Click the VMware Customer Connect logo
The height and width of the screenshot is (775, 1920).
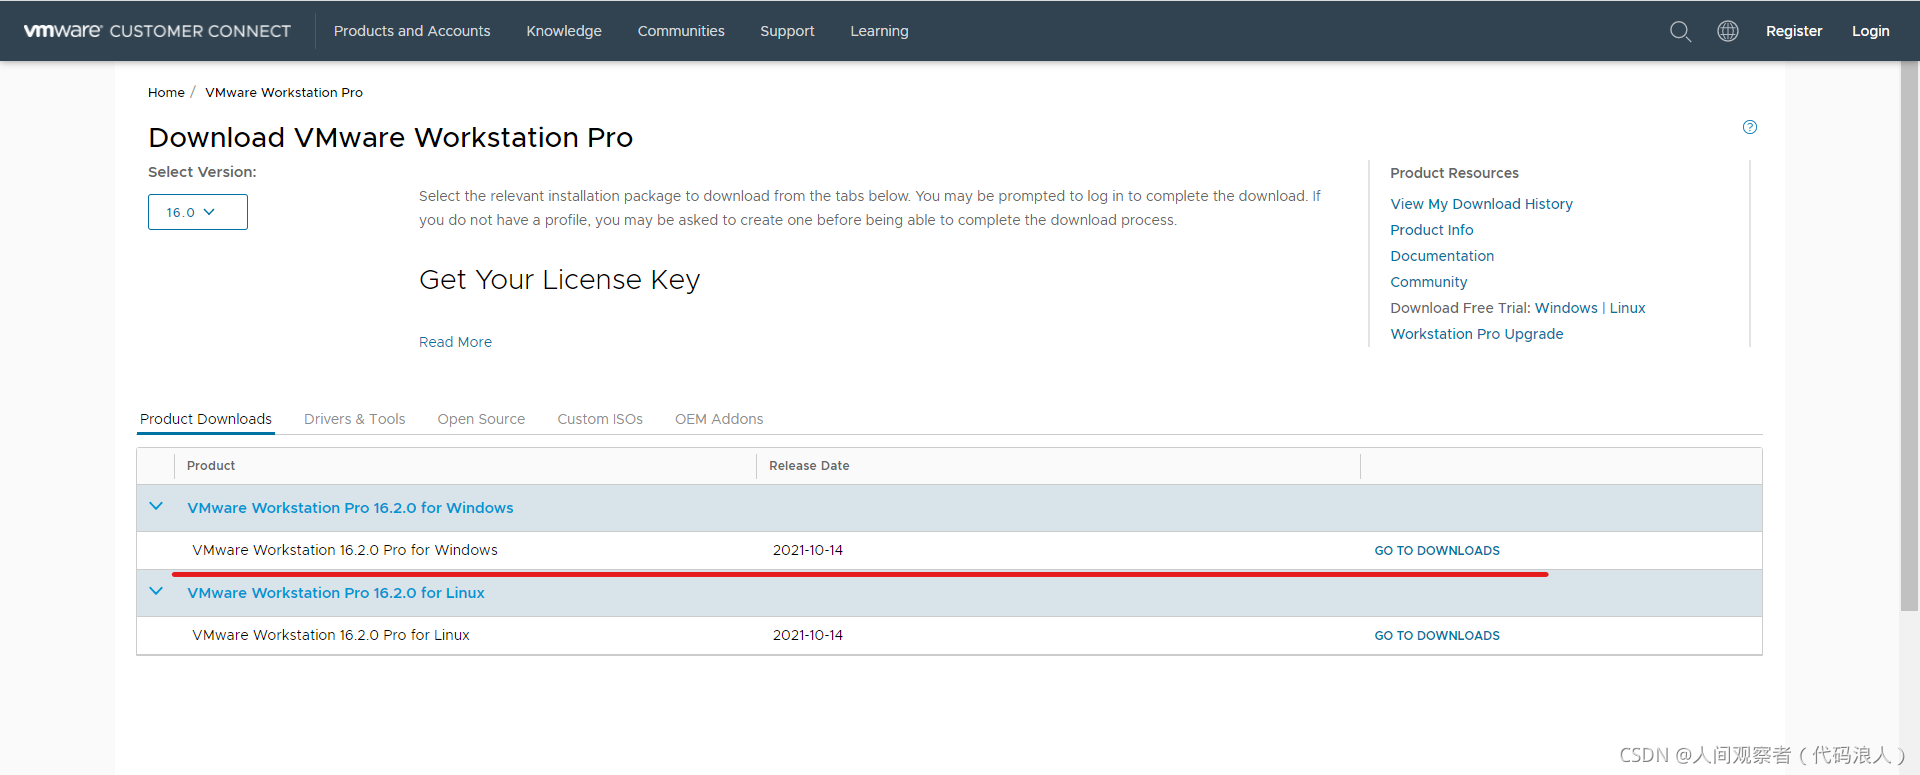(x=157, y=31)
